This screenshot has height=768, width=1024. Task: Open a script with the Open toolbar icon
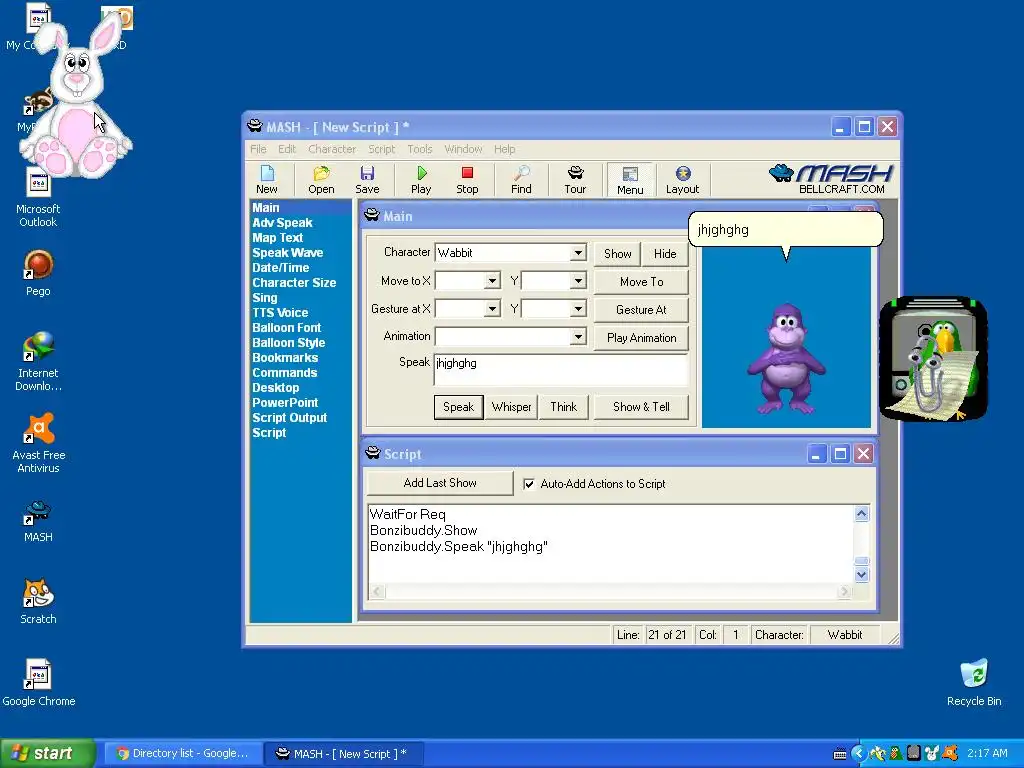coord(321,180)
